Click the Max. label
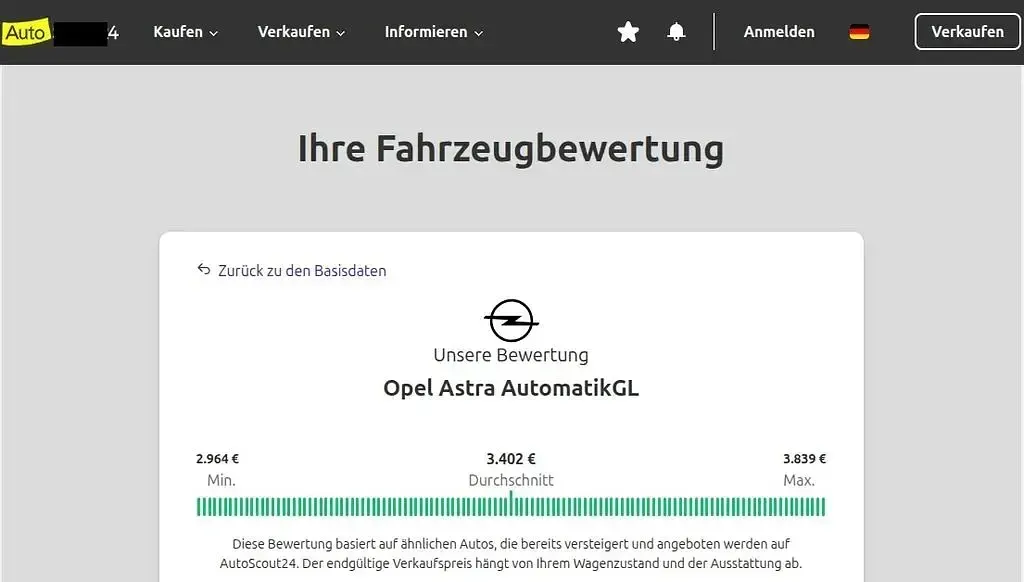The width and height of the screenshot is (1024, 582). [x=799, y=480]
